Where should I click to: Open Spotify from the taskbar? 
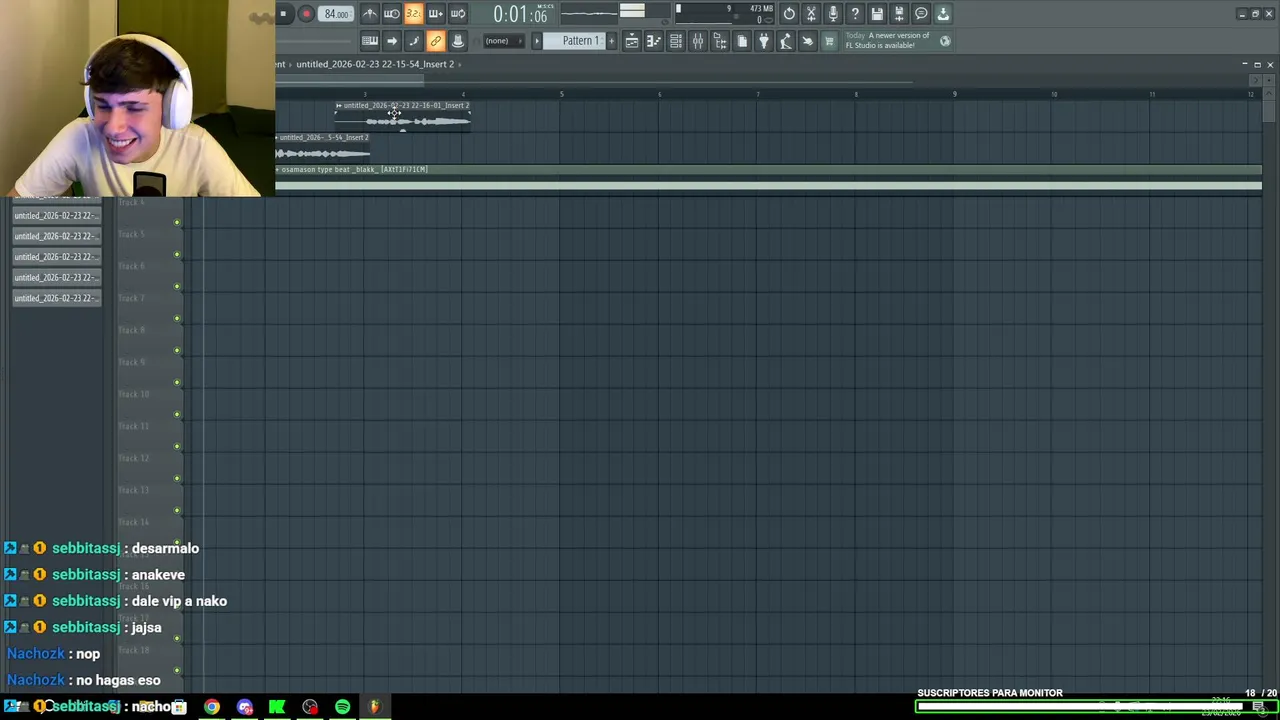click(343, 707)
